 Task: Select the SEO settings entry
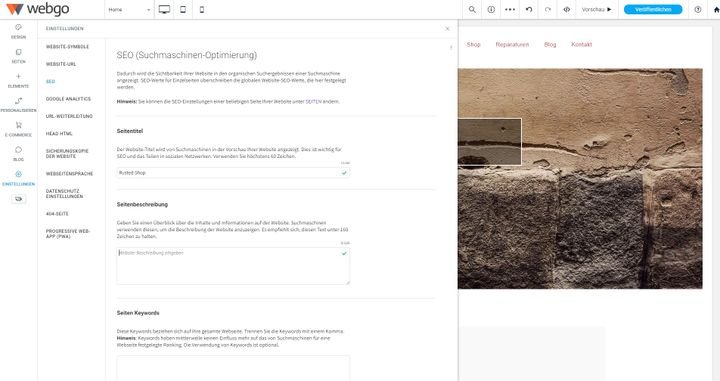point(51,82)
